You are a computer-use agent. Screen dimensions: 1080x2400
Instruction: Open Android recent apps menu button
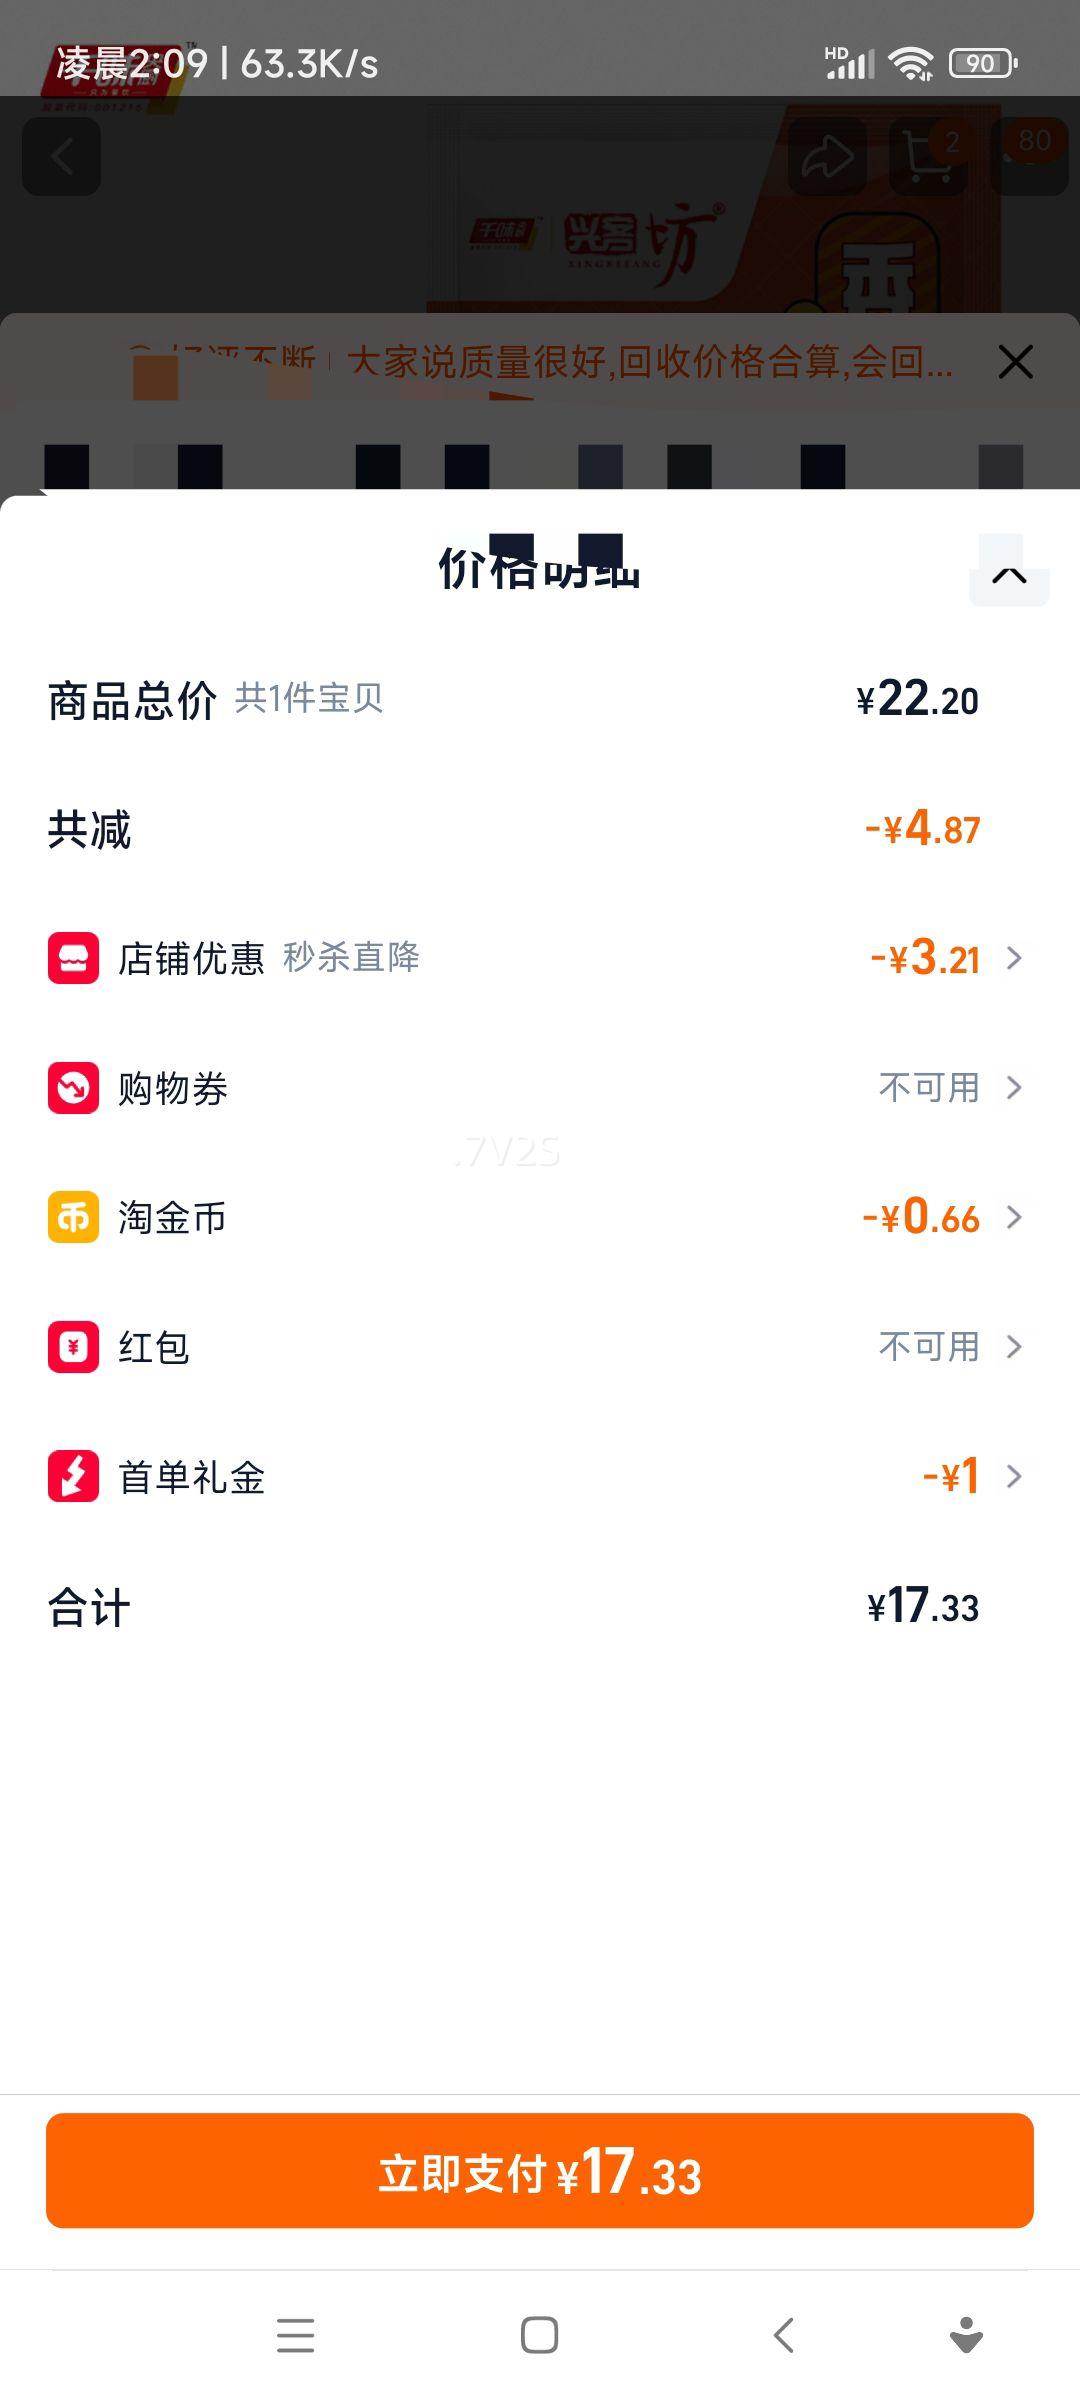coord(295,2335)
